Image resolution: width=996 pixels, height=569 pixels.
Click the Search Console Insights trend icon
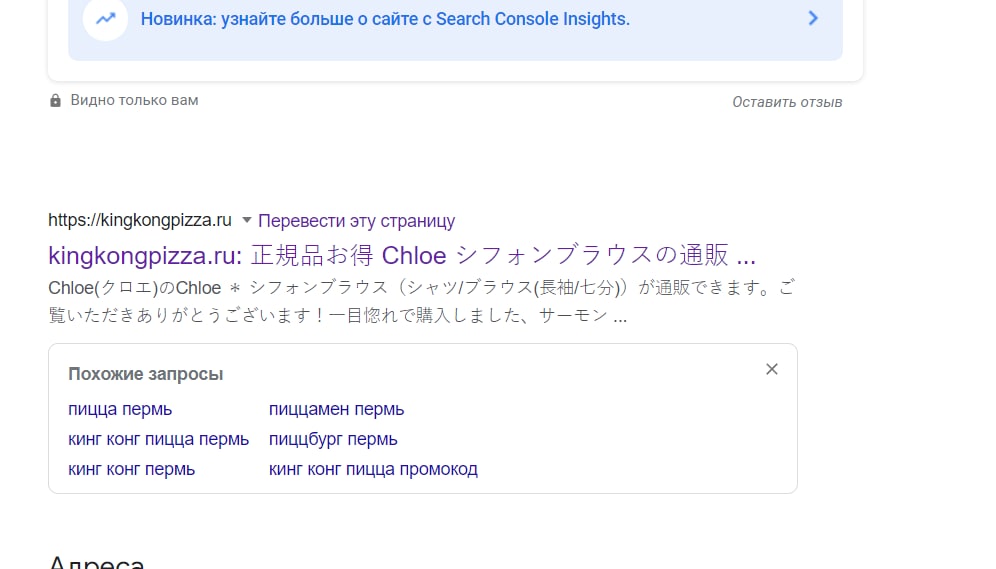(x=105, y=18)
